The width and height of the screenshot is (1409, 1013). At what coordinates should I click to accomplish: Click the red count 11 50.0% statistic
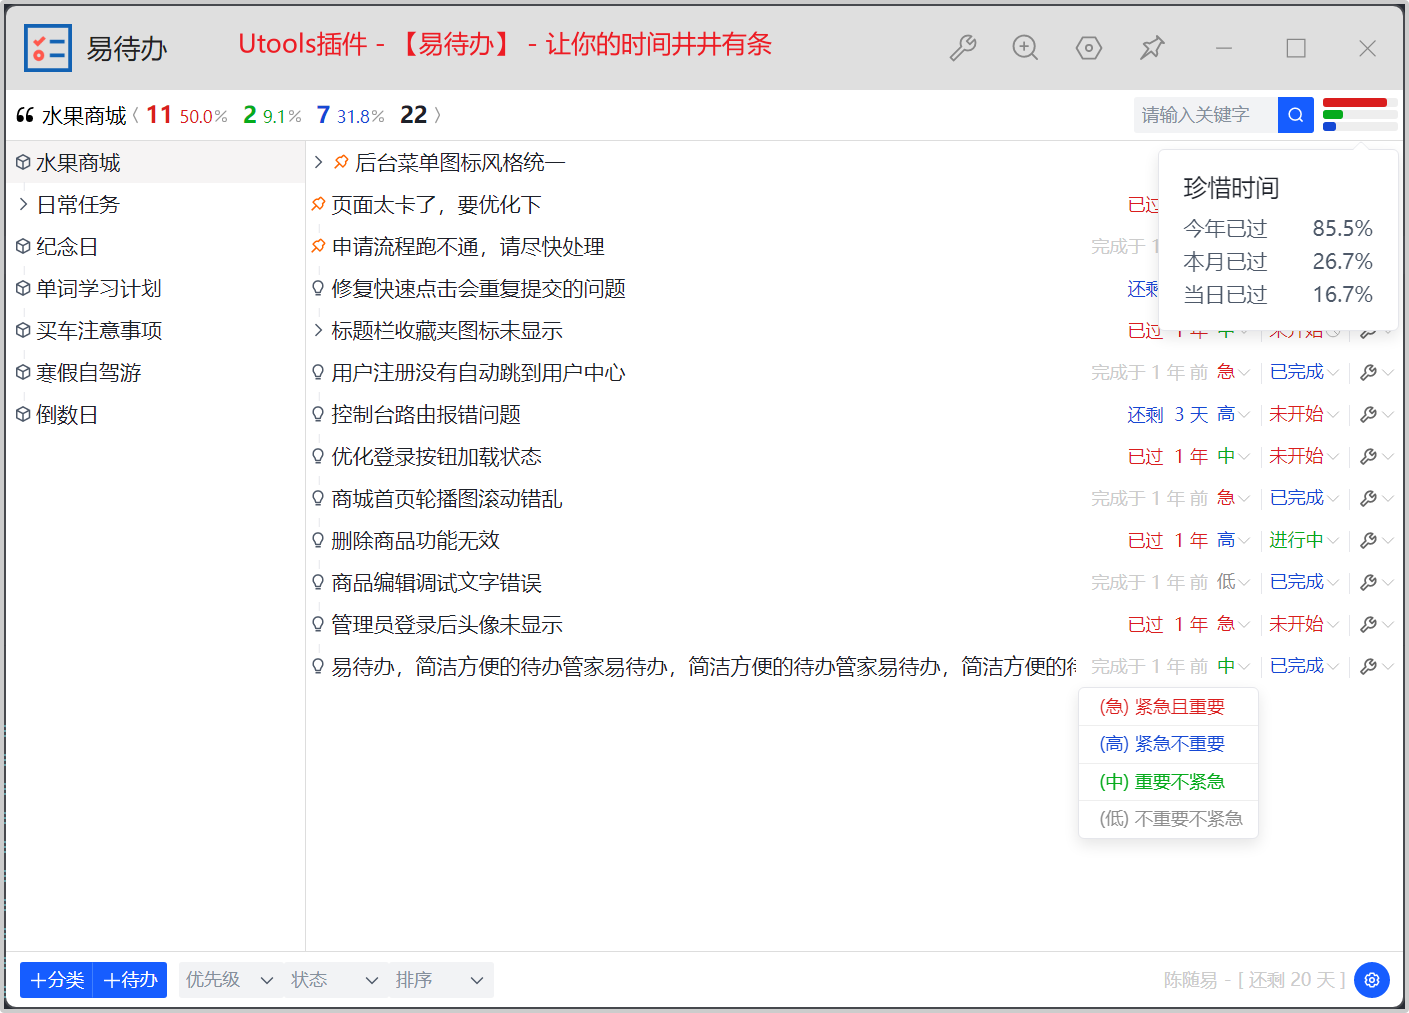pos(186,115)
